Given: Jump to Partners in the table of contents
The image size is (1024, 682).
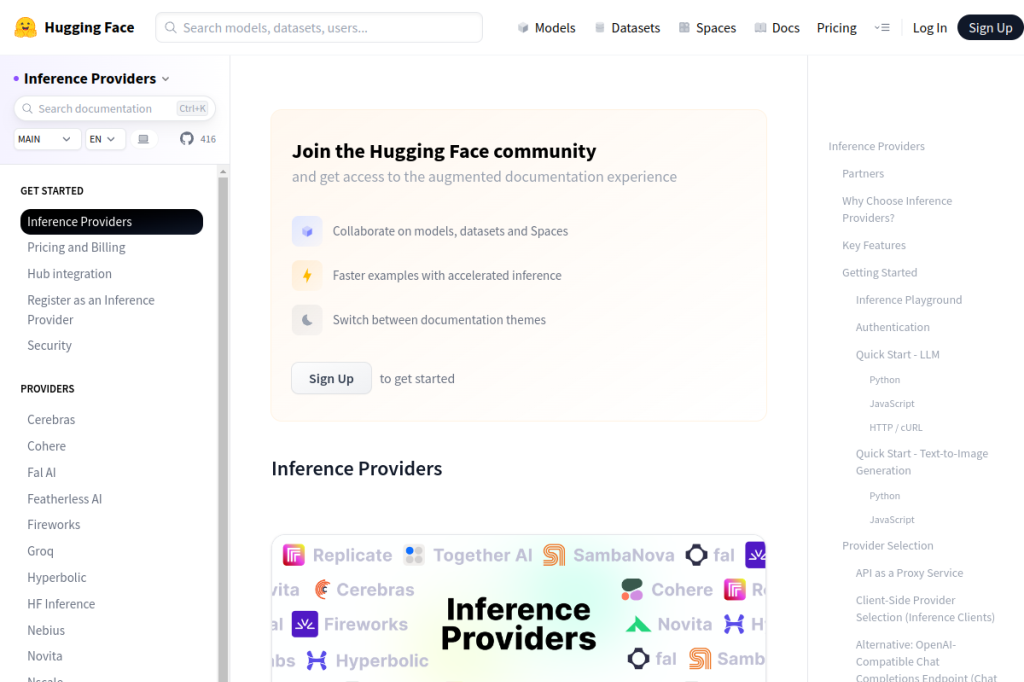Looking at the screenshot, I should pos(863,174).
